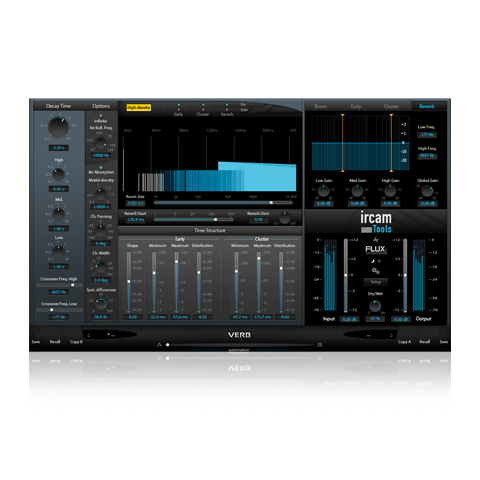Adjust the main Decay Time knob
Screen dimensions: 480x480
(x=58, y=127)
